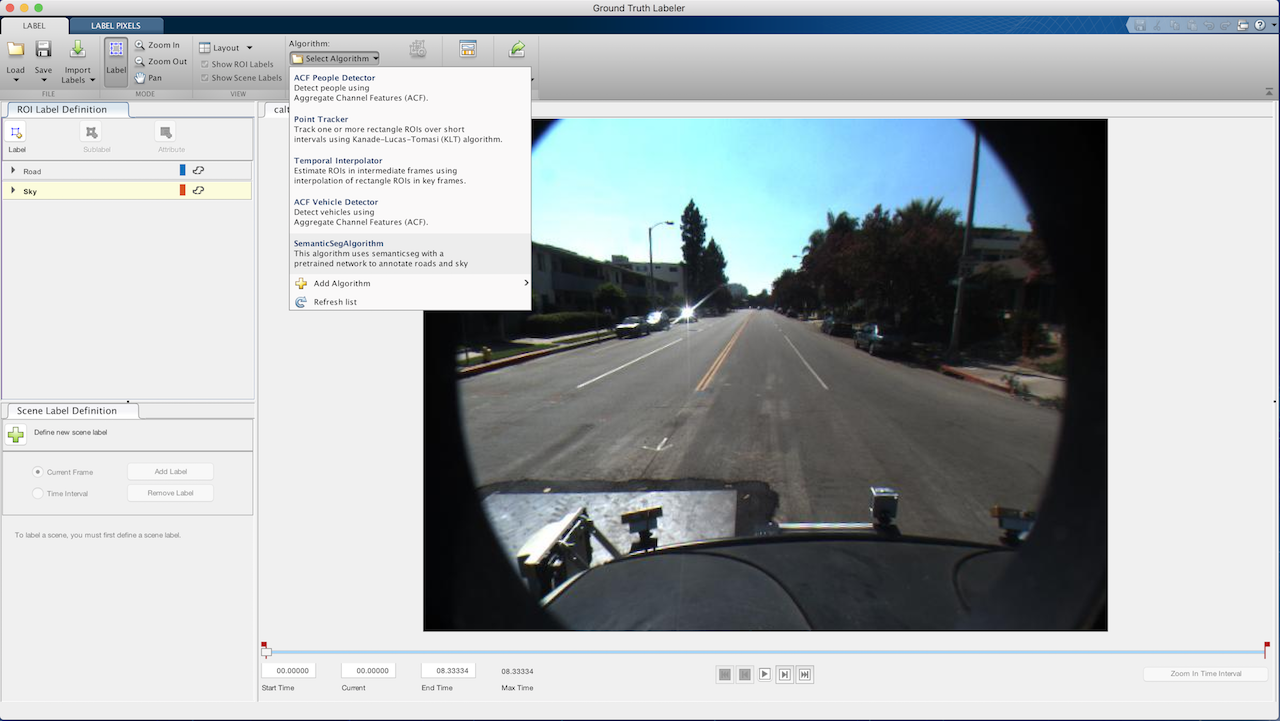Click the pixel label icon for Road

click(198, 171)
